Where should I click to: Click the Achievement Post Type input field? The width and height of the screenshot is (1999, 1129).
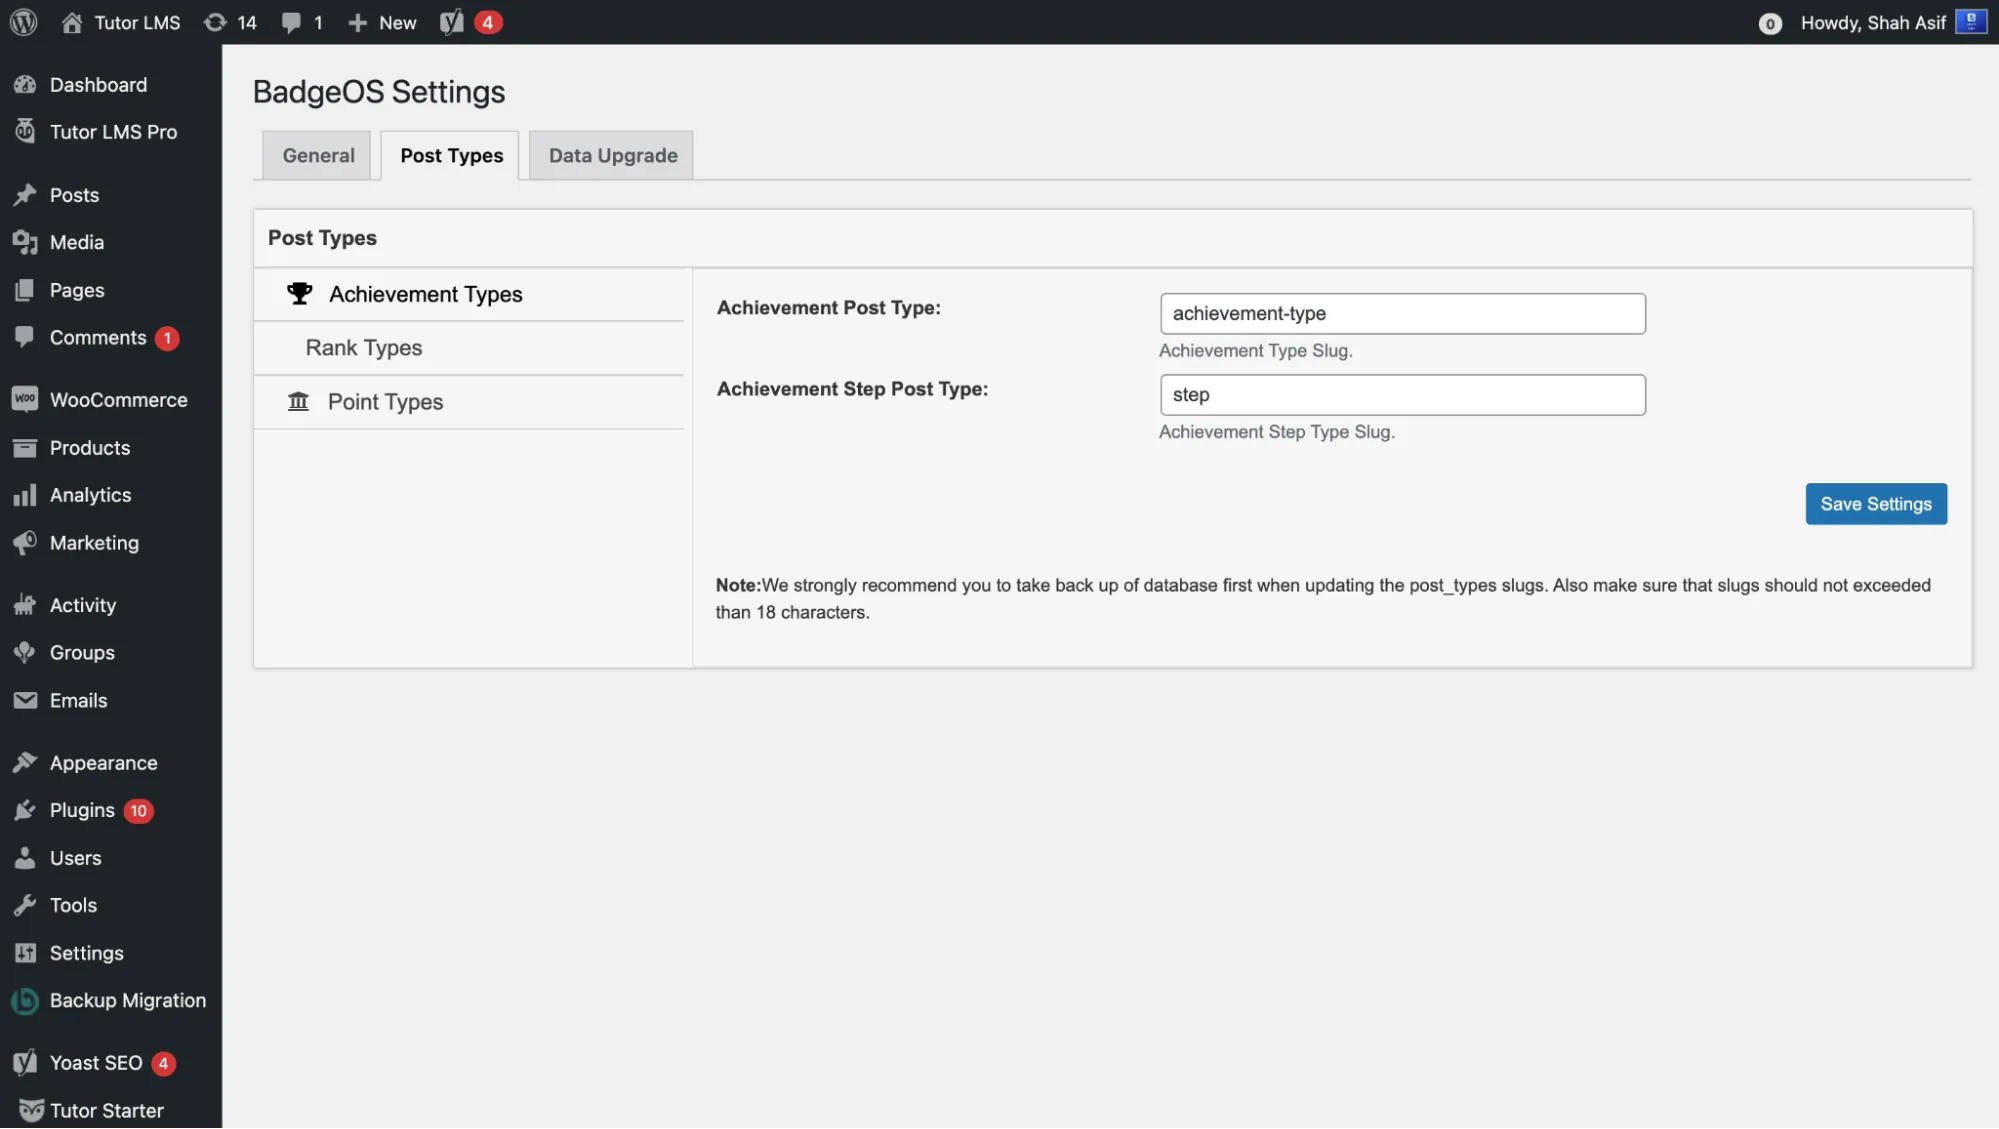click(1402, 314)
